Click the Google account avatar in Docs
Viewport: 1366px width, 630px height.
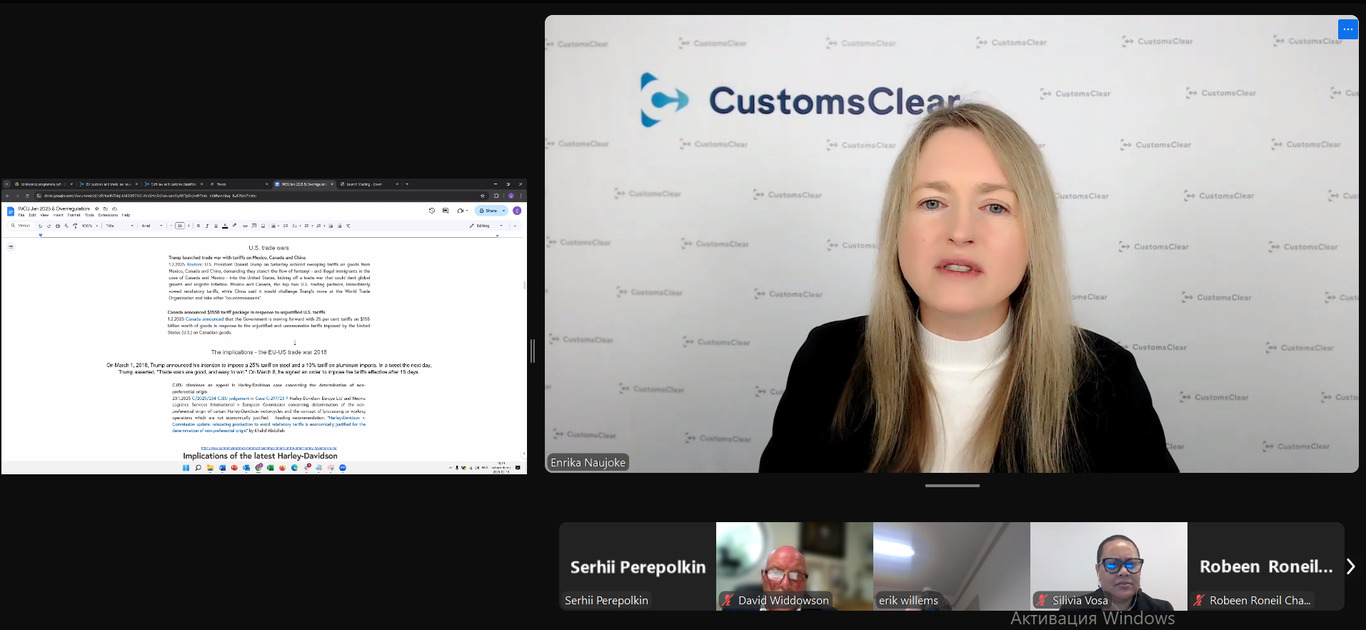(x=517, y=211)
